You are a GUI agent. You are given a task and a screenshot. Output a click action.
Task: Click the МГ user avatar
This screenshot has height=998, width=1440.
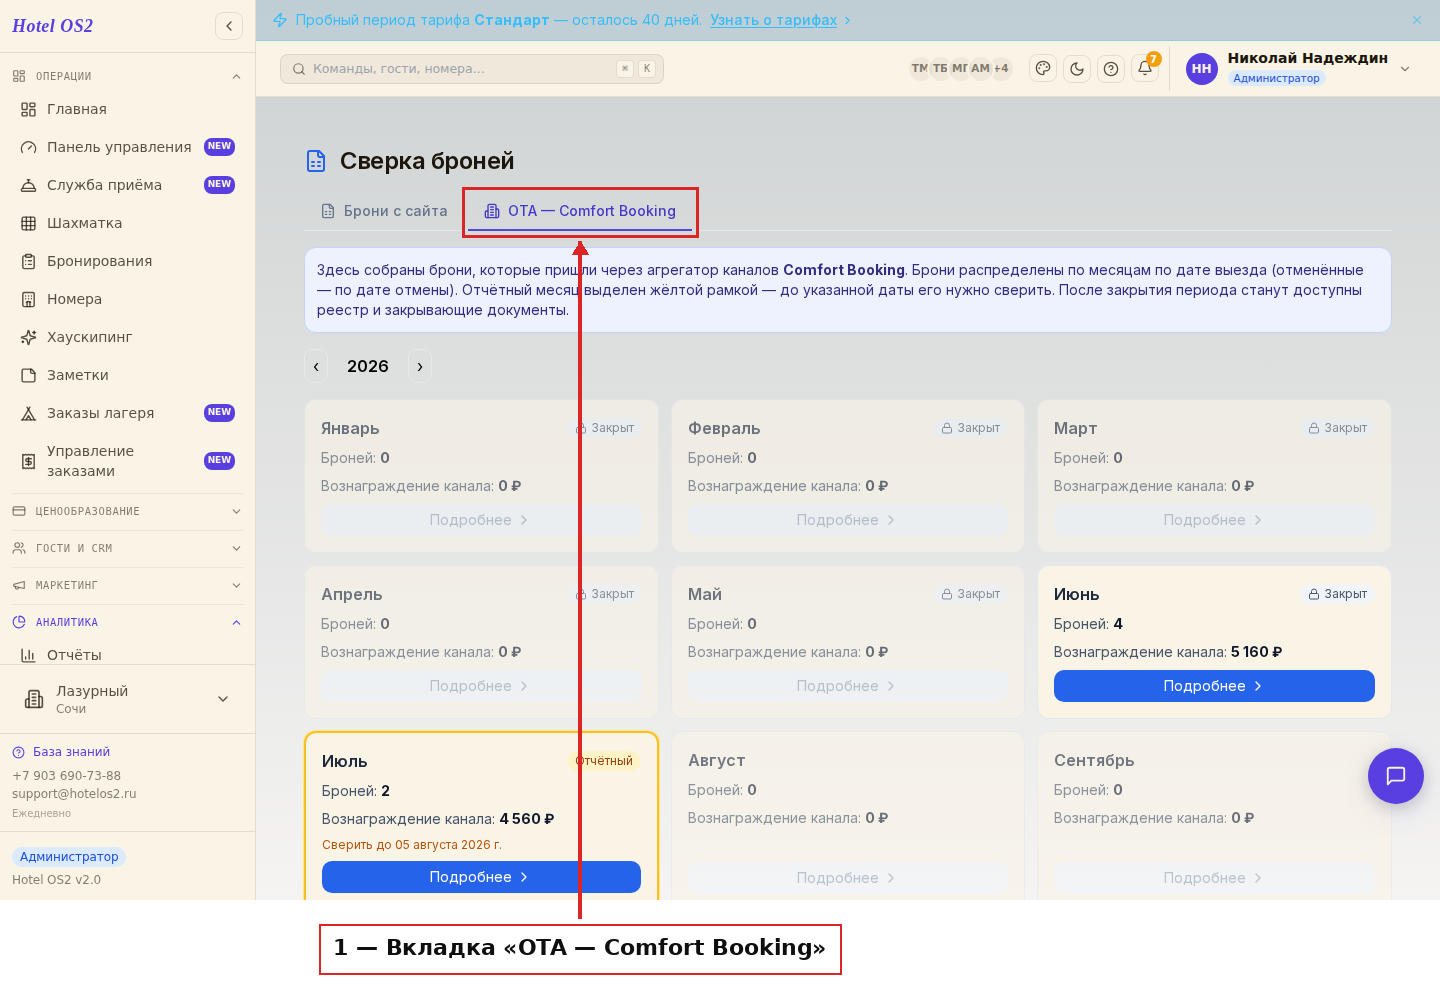[960, 68]
